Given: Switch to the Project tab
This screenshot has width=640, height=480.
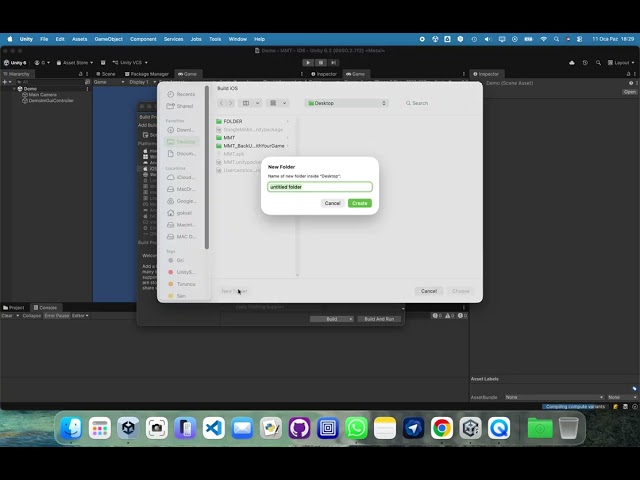Looking at the screenshot, I should tap(14, 308).
